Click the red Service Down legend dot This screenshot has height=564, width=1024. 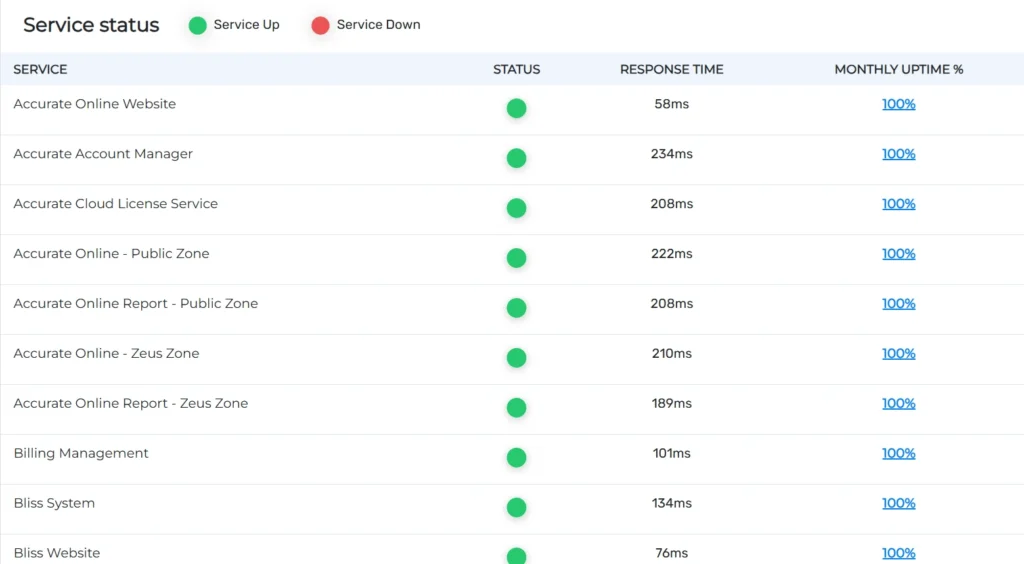click(320, 25)
